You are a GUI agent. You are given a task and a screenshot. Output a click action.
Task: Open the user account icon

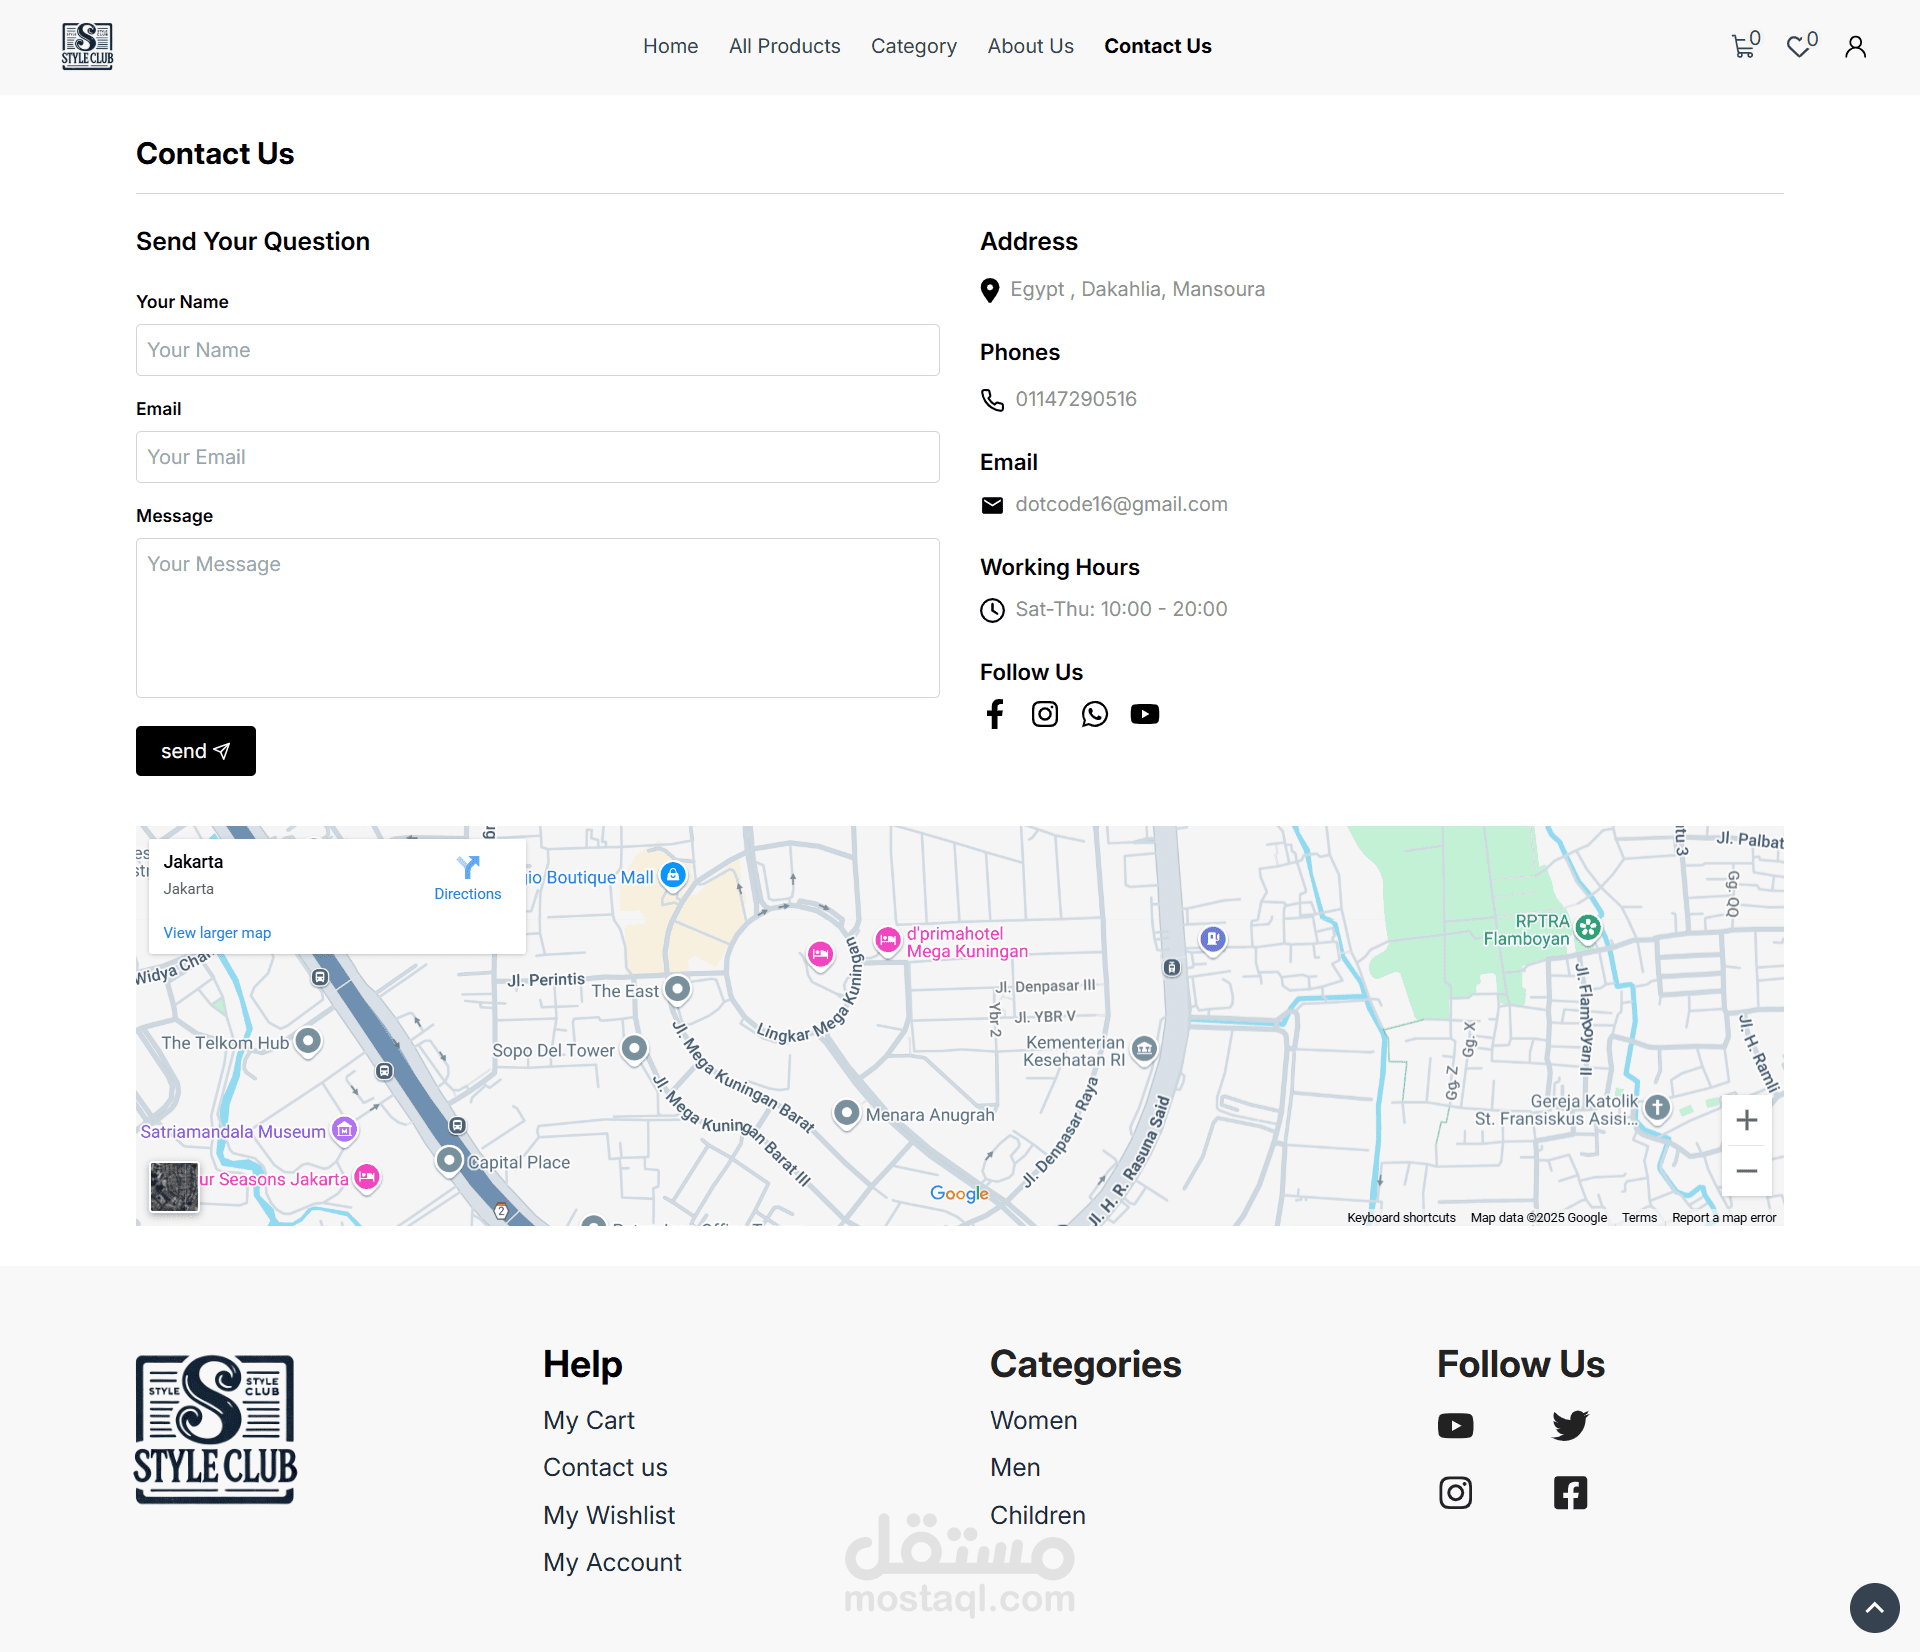click(x=1855, y=47)
